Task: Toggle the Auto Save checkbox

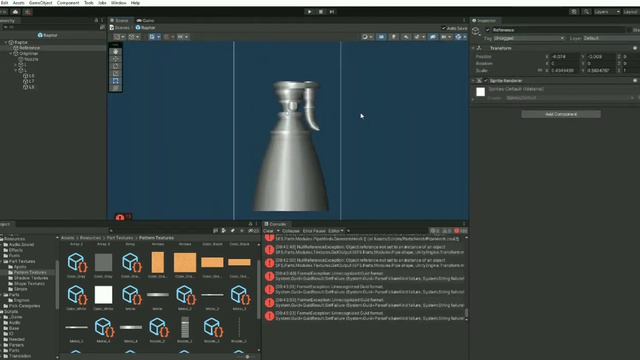Action: point(444,28)
